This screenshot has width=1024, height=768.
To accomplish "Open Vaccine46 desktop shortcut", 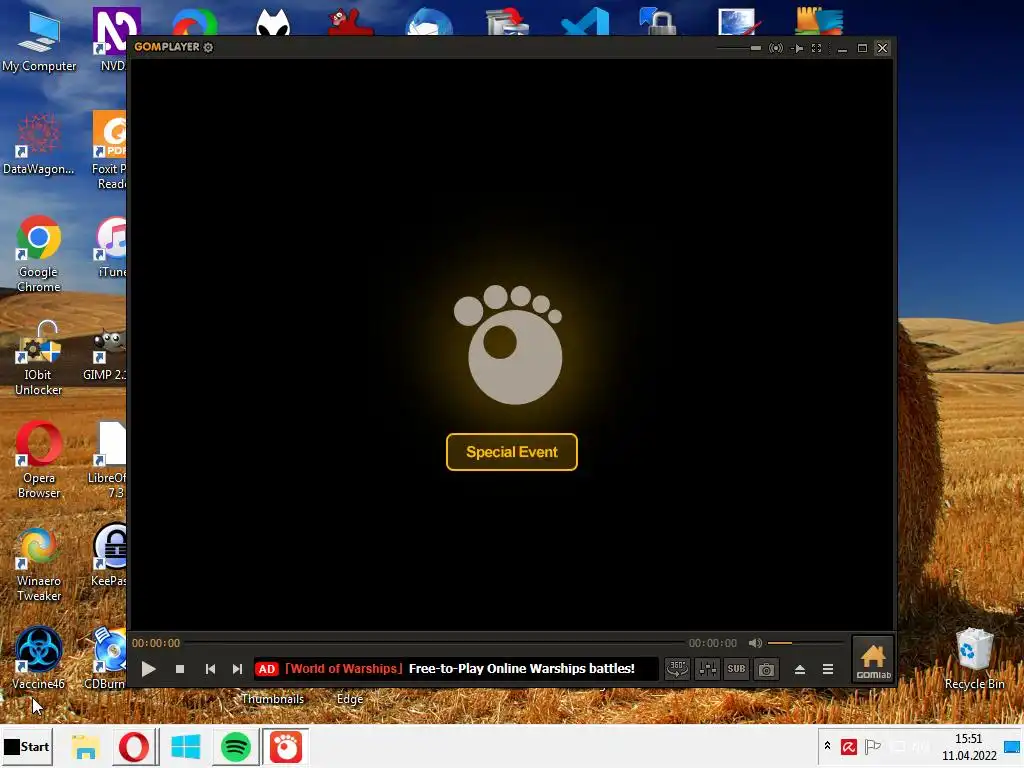I will point(39,658).
